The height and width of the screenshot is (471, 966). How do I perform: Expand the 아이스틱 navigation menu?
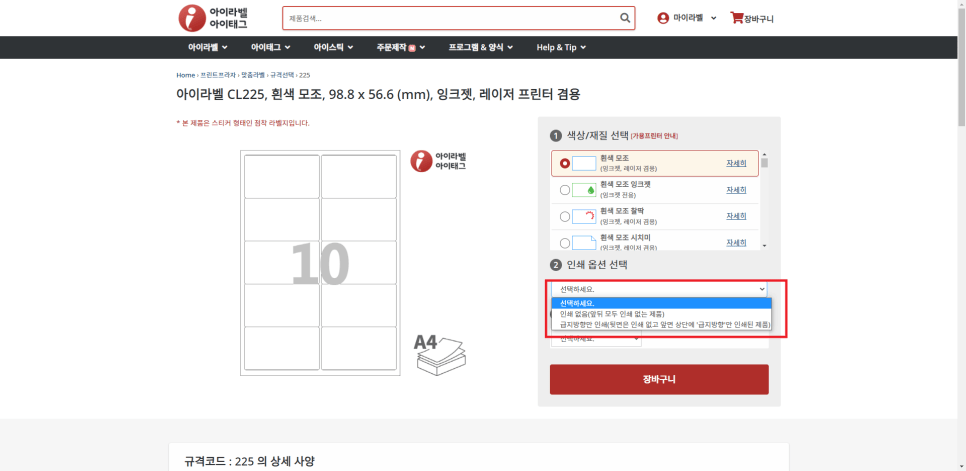point(333,47)
